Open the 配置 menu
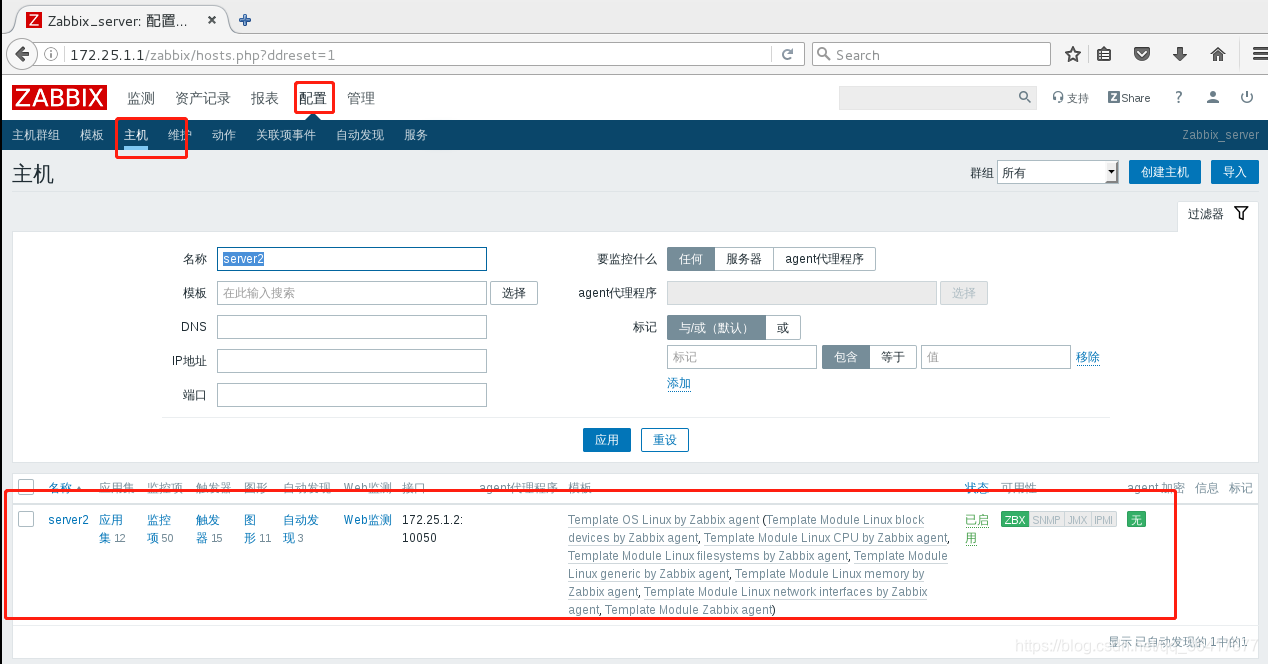 [x=313, y=98]
